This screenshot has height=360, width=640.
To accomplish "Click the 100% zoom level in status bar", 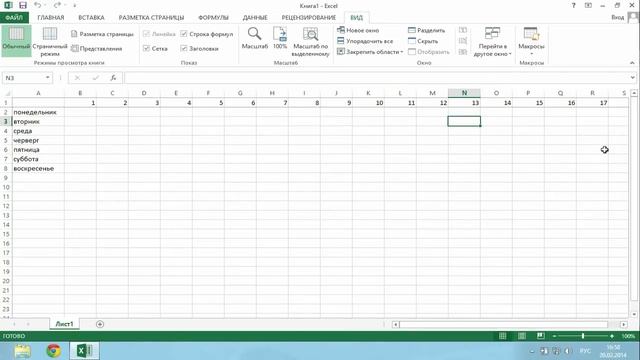I will click(x=628, y=336).
